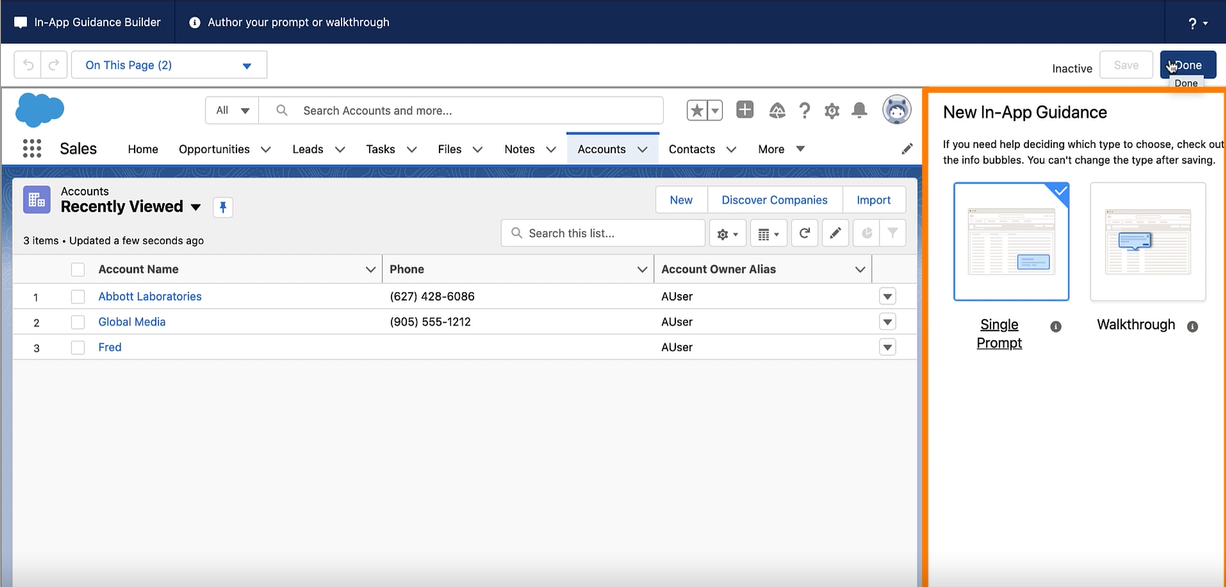Click the redo arrow in builder toolbar
This screenshot has height=587, width=1226.
point(54,65)
